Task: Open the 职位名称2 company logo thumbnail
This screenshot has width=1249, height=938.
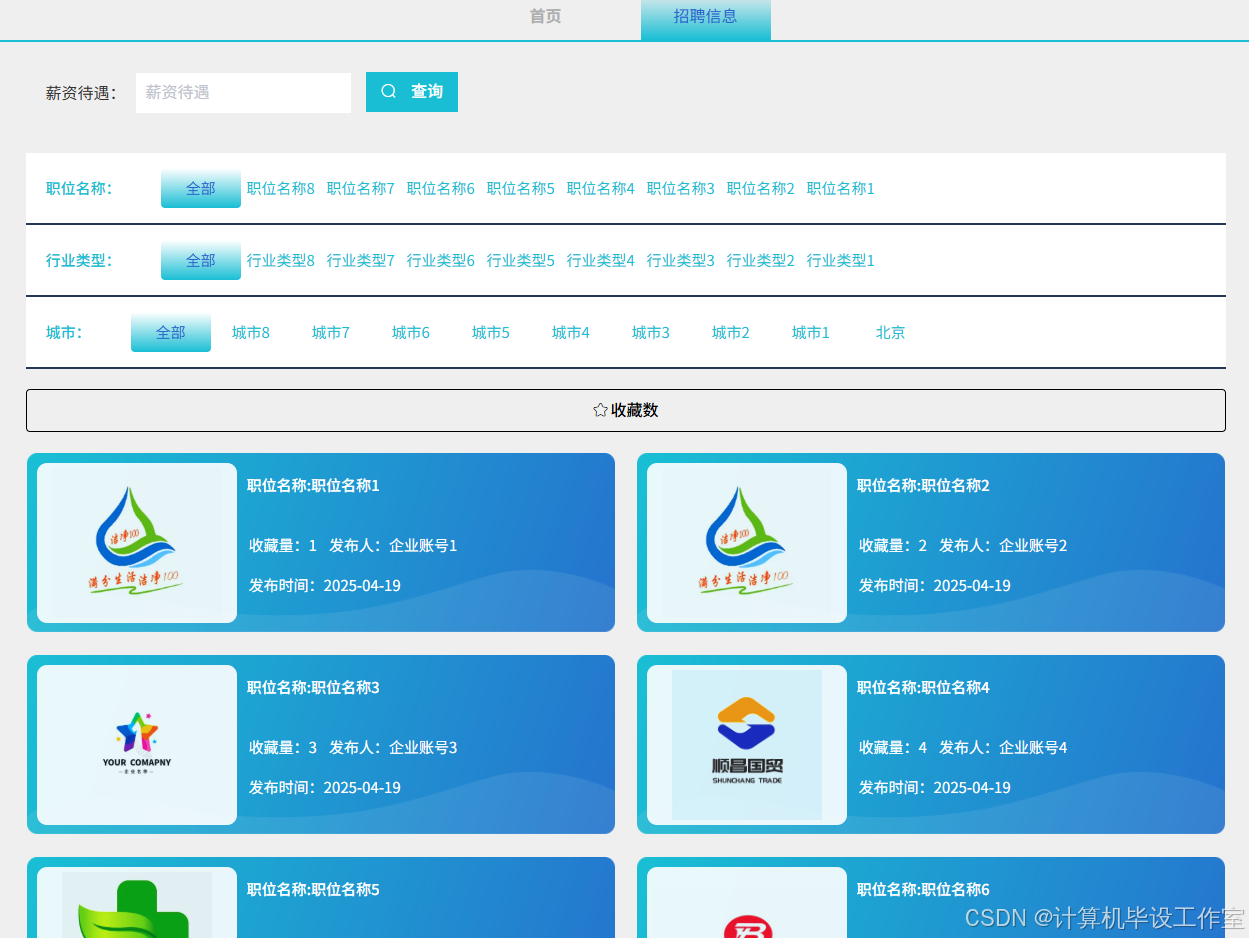Action: point(747,543)
